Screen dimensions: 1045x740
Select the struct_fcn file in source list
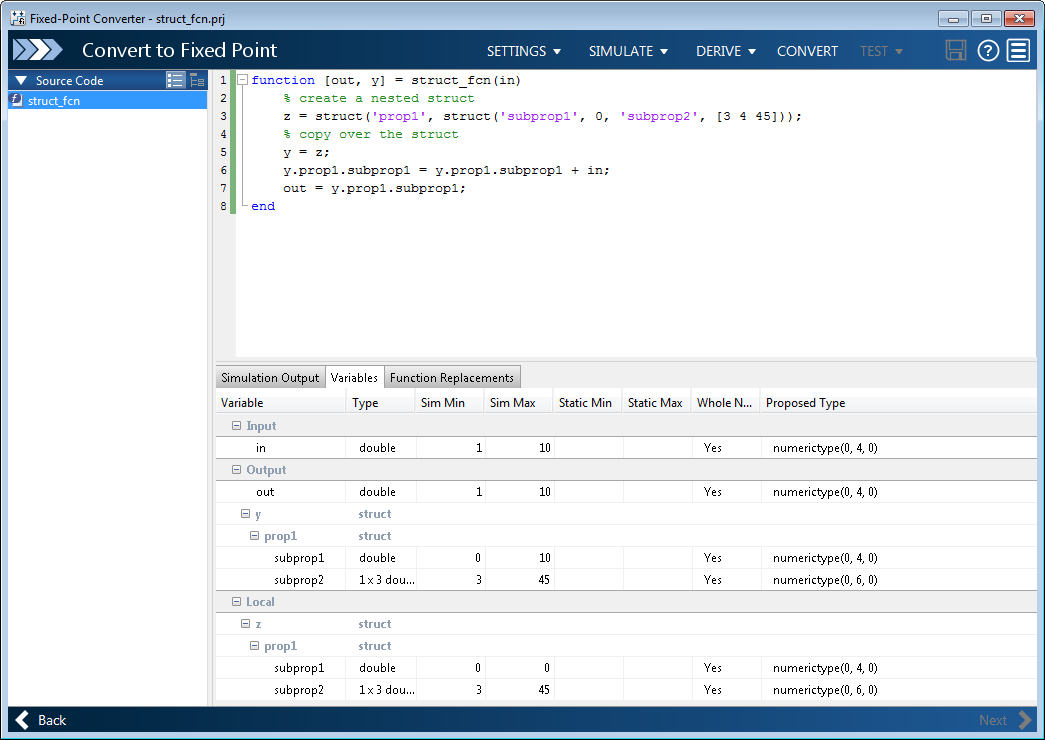54,100
